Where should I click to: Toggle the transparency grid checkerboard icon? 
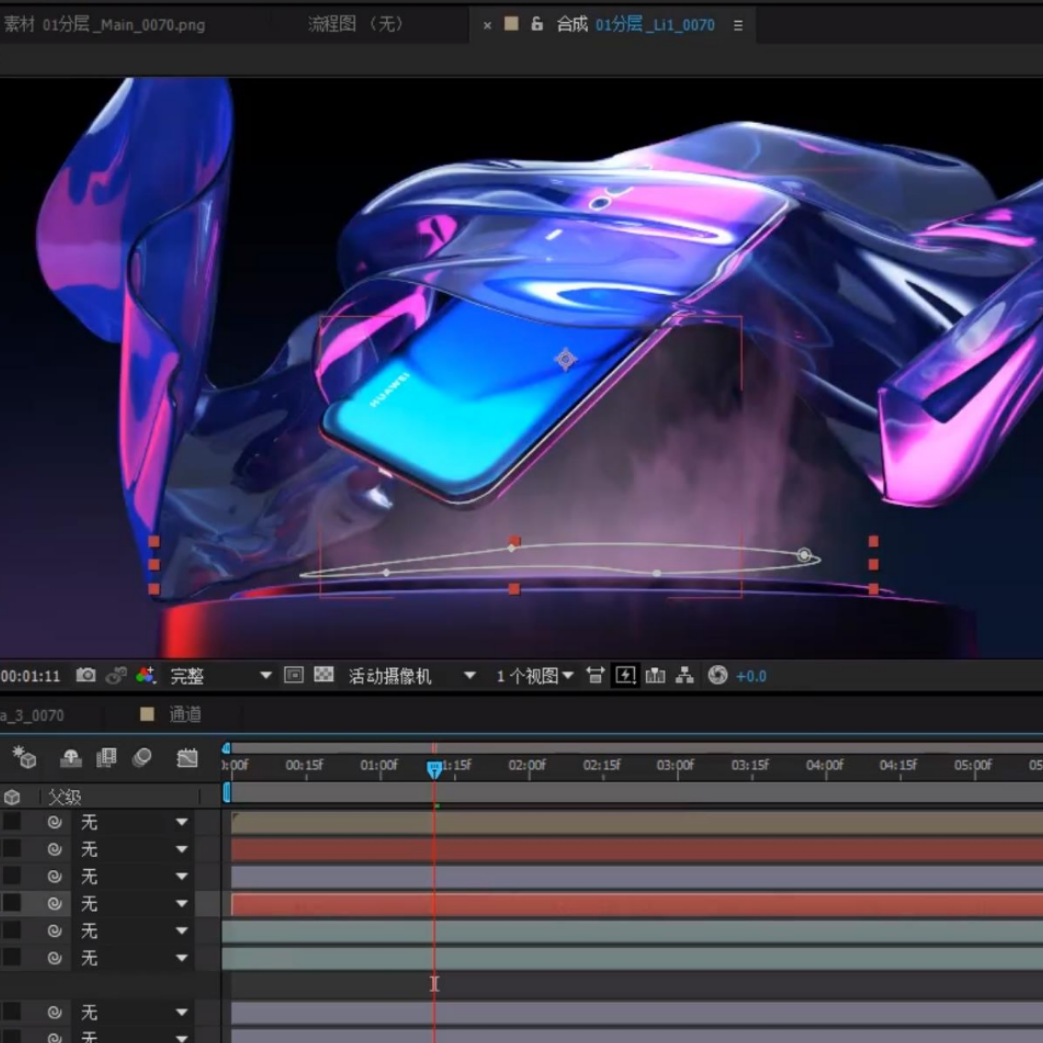pyautogui.click(x=324, y=675)
